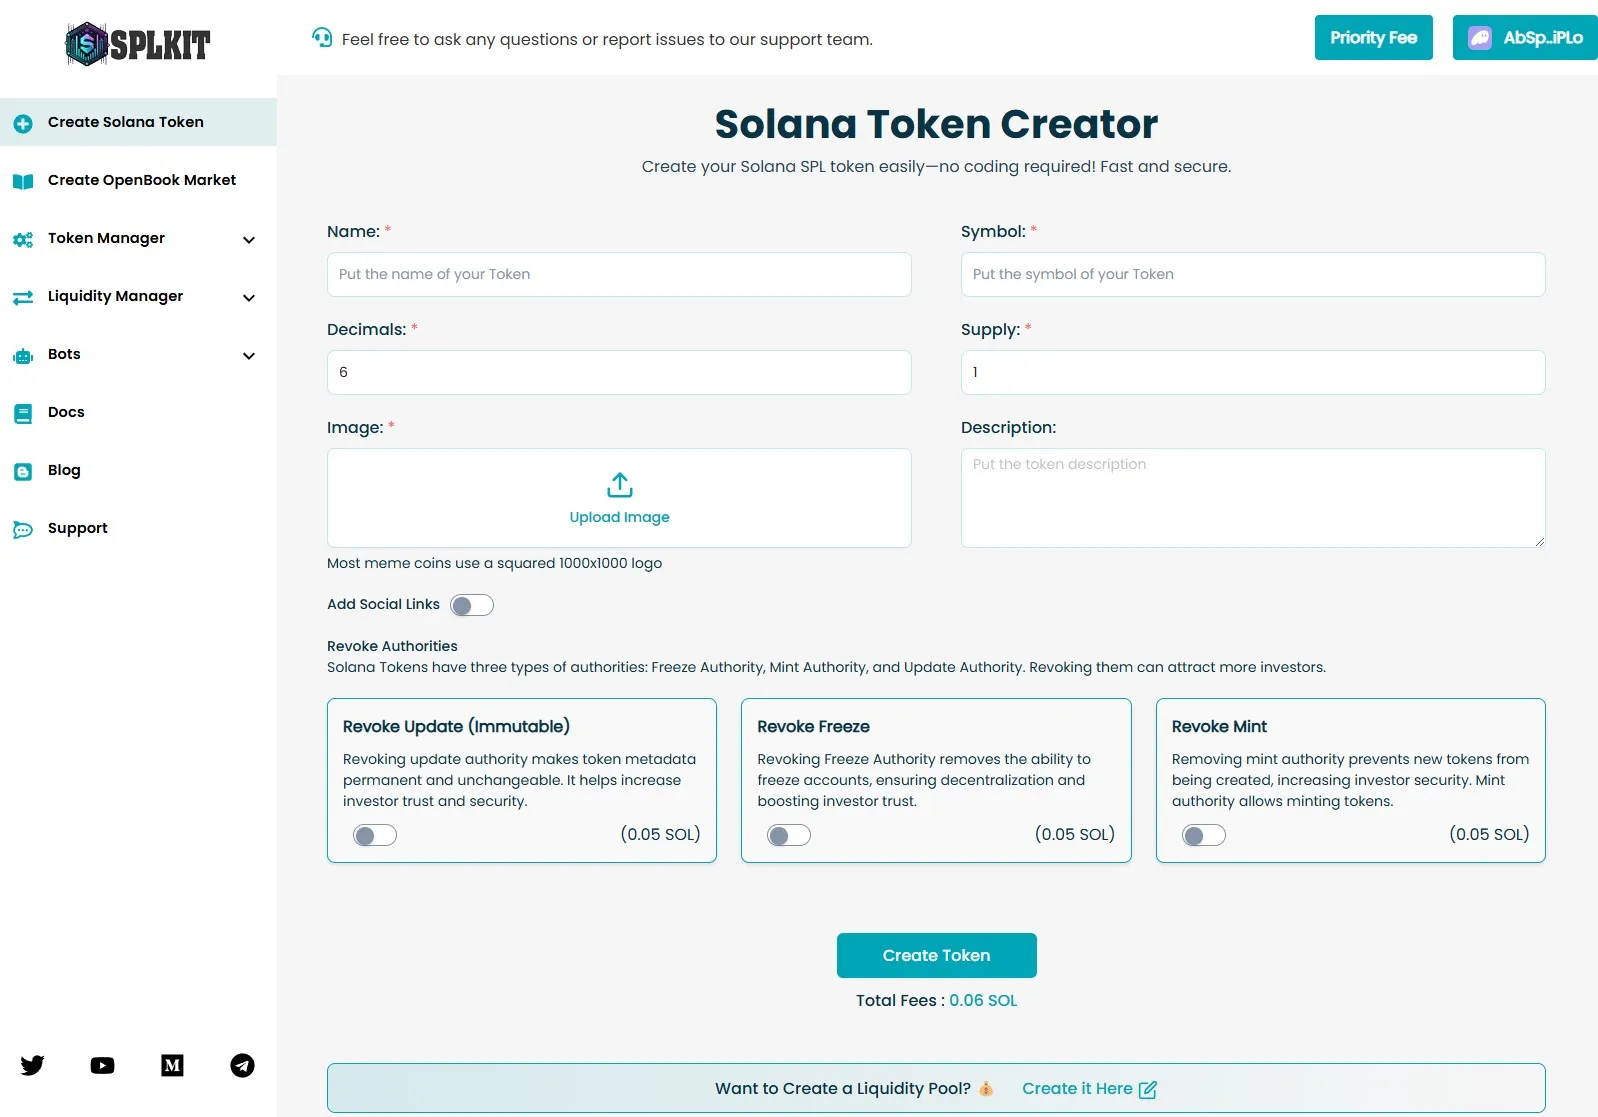Click the Create Token button
The width and height of the screenshot is (1598, 1117).
936,955
